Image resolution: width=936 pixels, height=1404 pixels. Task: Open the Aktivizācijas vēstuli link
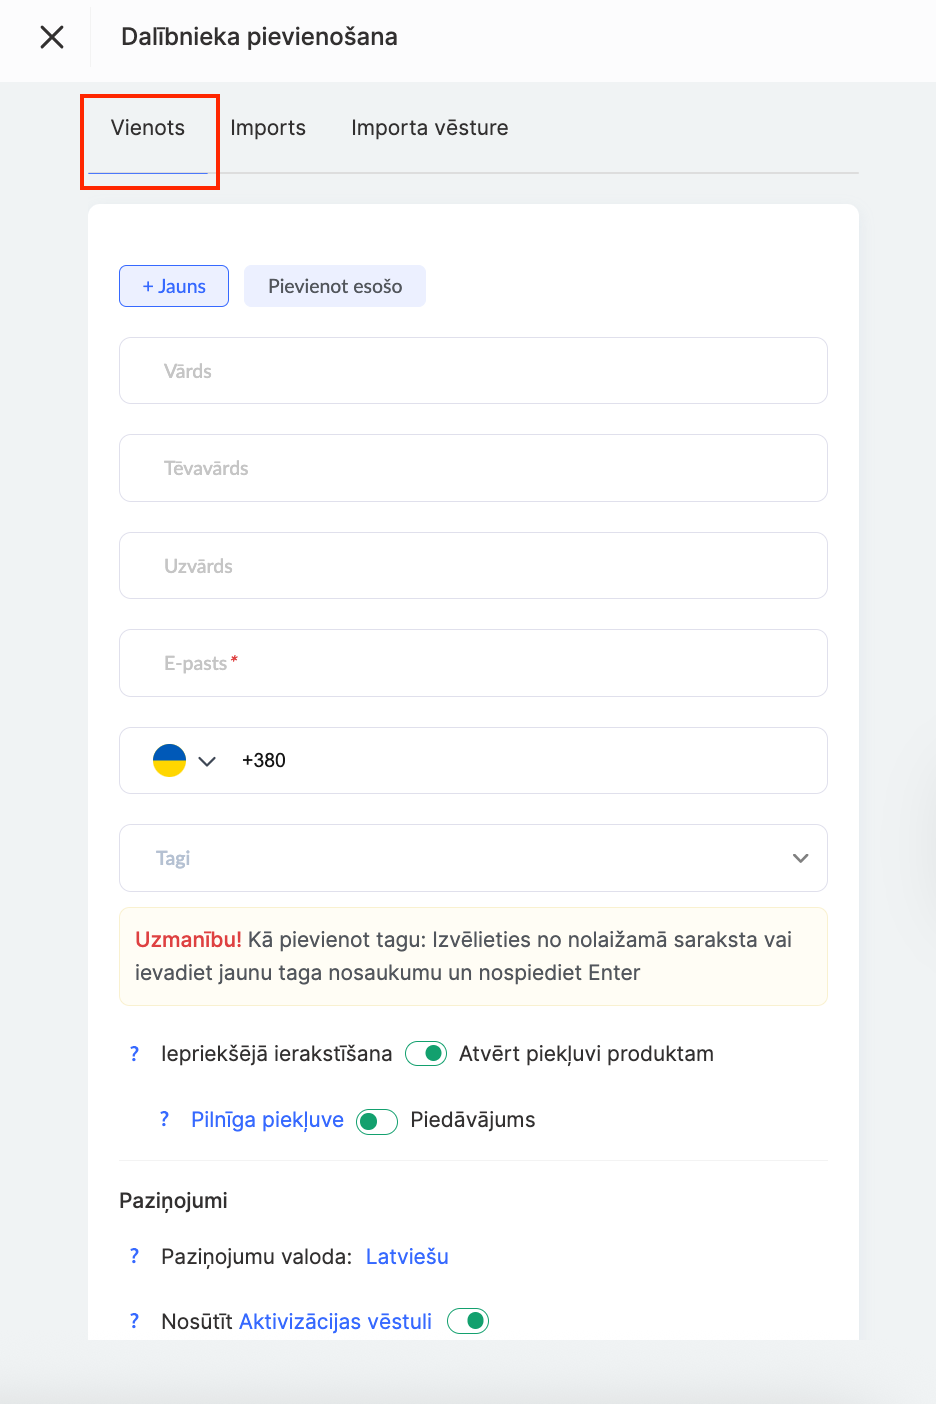point(336,1321)
